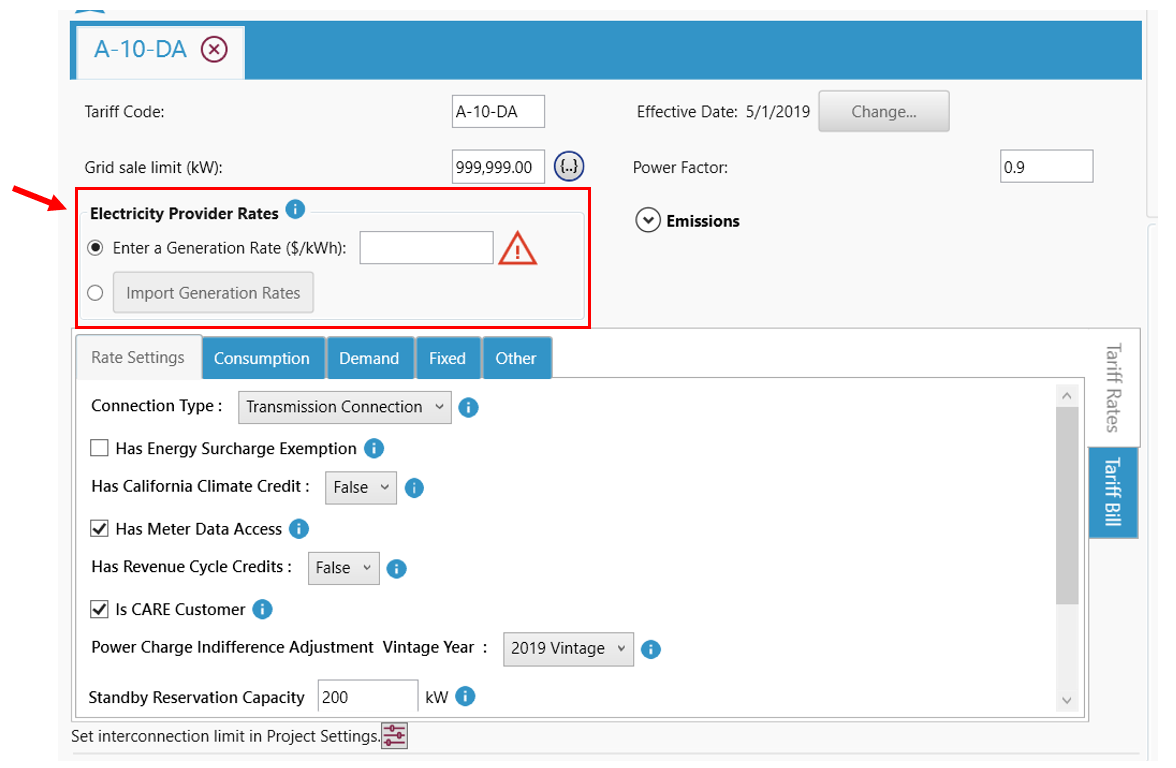Enable Has Energy Surcharge Exemption checkbox
Viewport: 1176px width, 768px height.
point(100,448)
